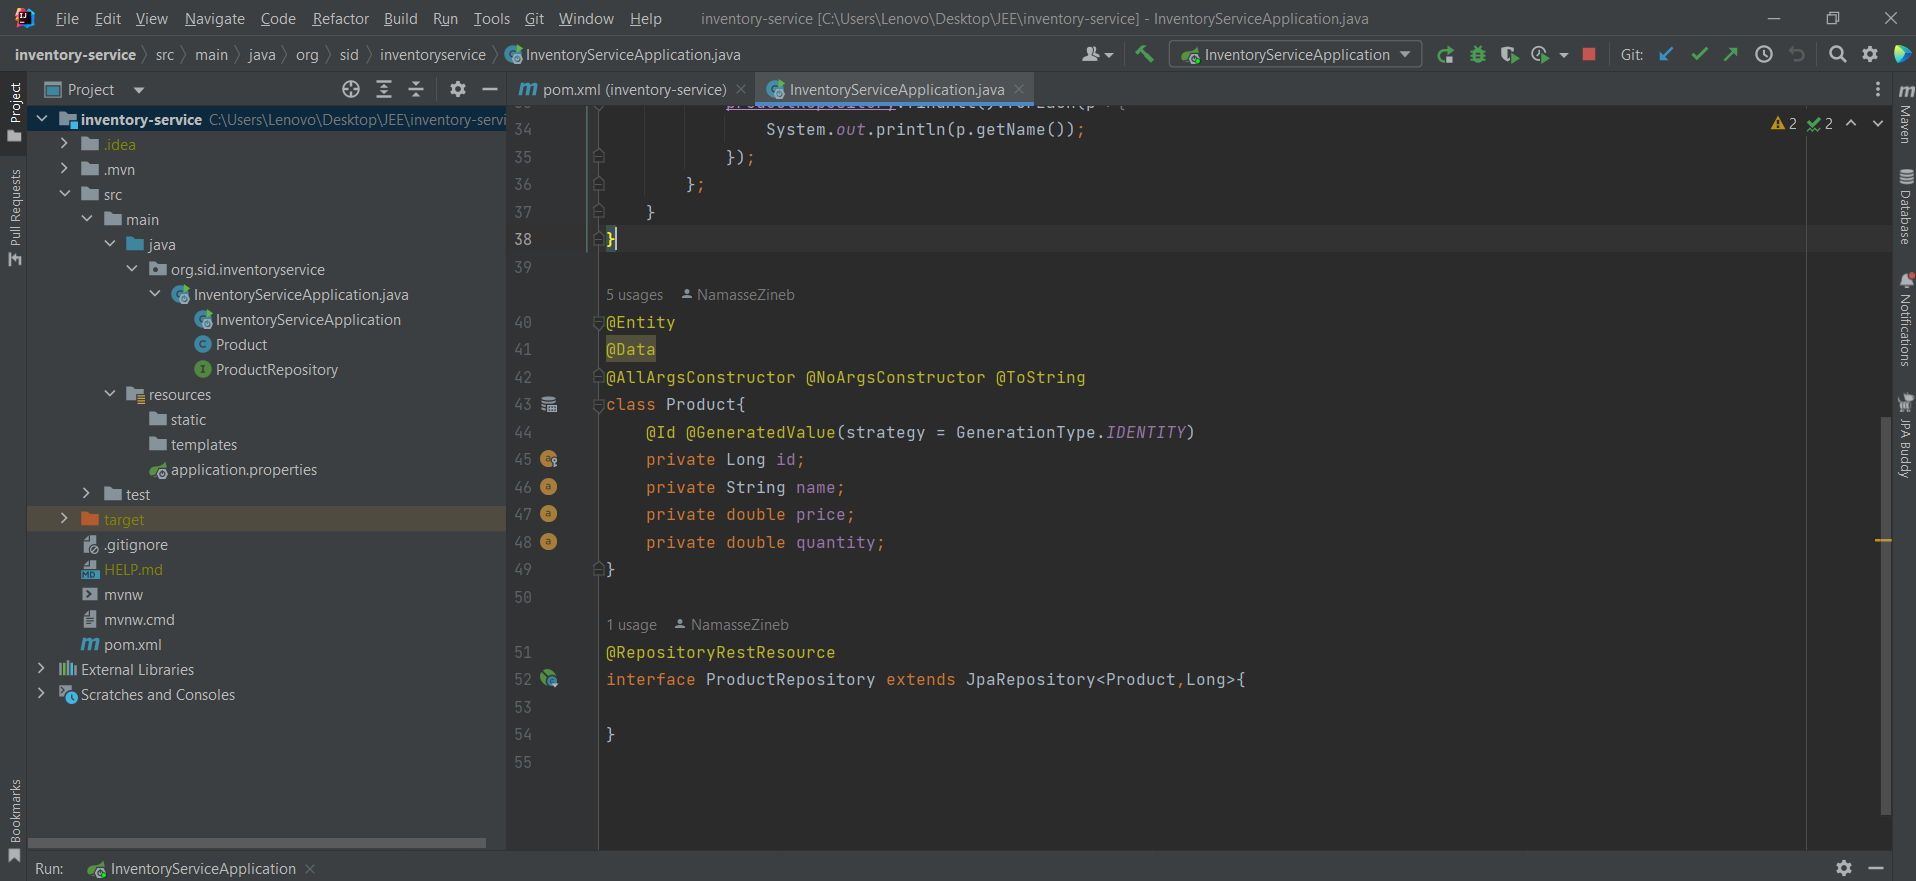Viewport: 1916px width, 881px height.
Task: Select application.properties in the tree
Action: tap(243, 470)
